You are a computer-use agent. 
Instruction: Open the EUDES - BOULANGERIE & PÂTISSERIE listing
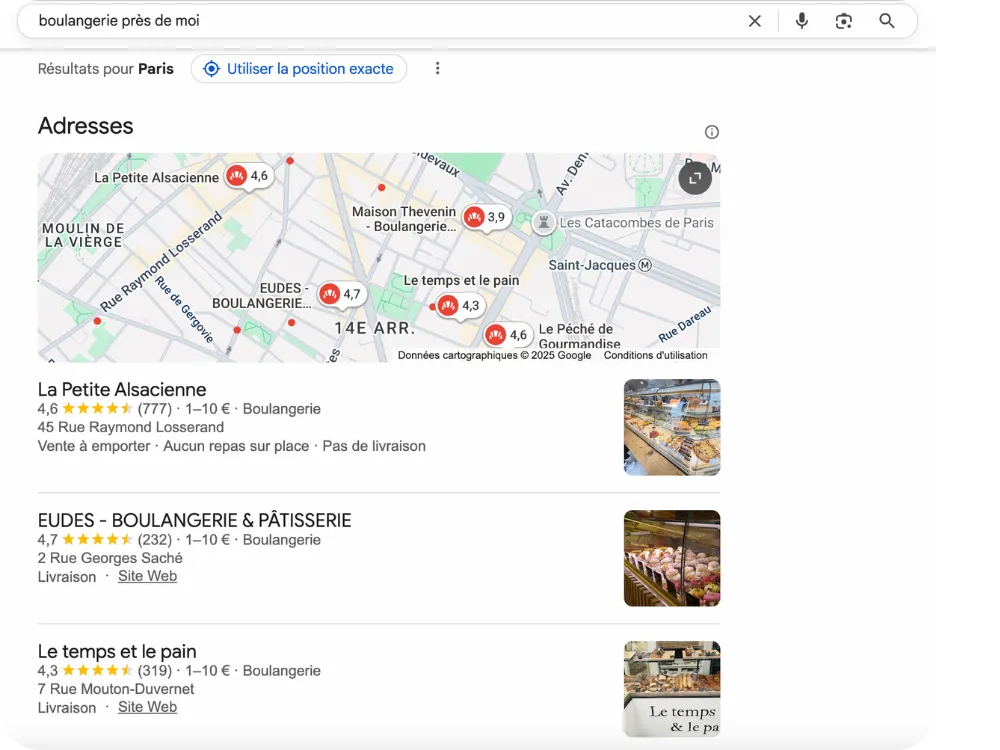[195, 520]
